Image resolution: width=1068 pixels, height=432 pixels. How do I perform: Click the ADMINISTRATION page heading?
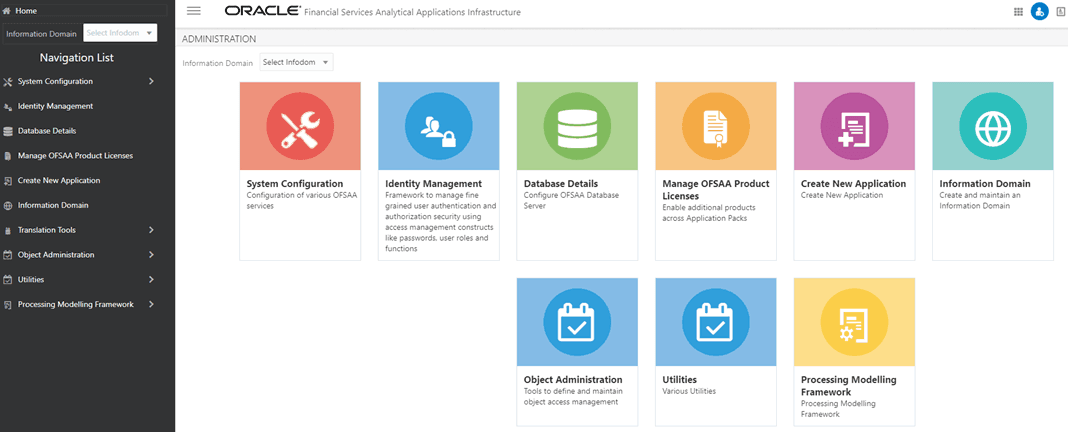(219, 40)
